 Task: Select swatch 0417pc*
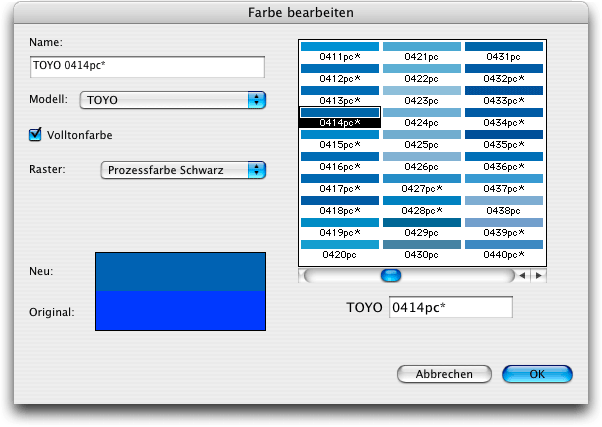point(340,183)
